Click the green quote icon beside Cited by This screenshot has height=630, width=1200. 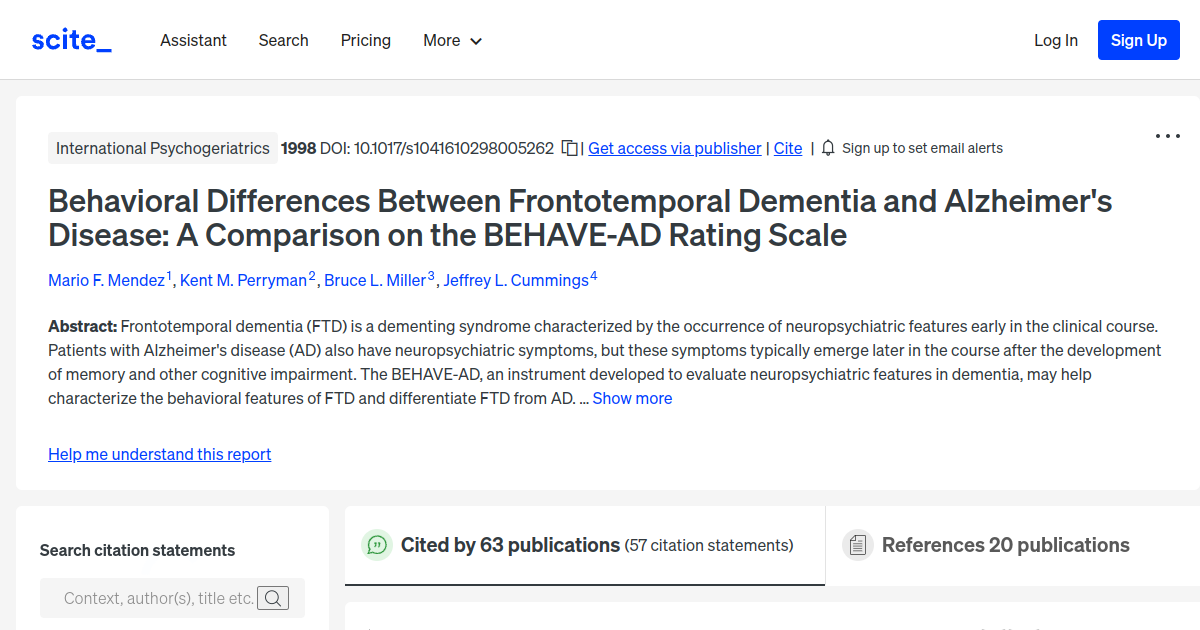point(376,545)
